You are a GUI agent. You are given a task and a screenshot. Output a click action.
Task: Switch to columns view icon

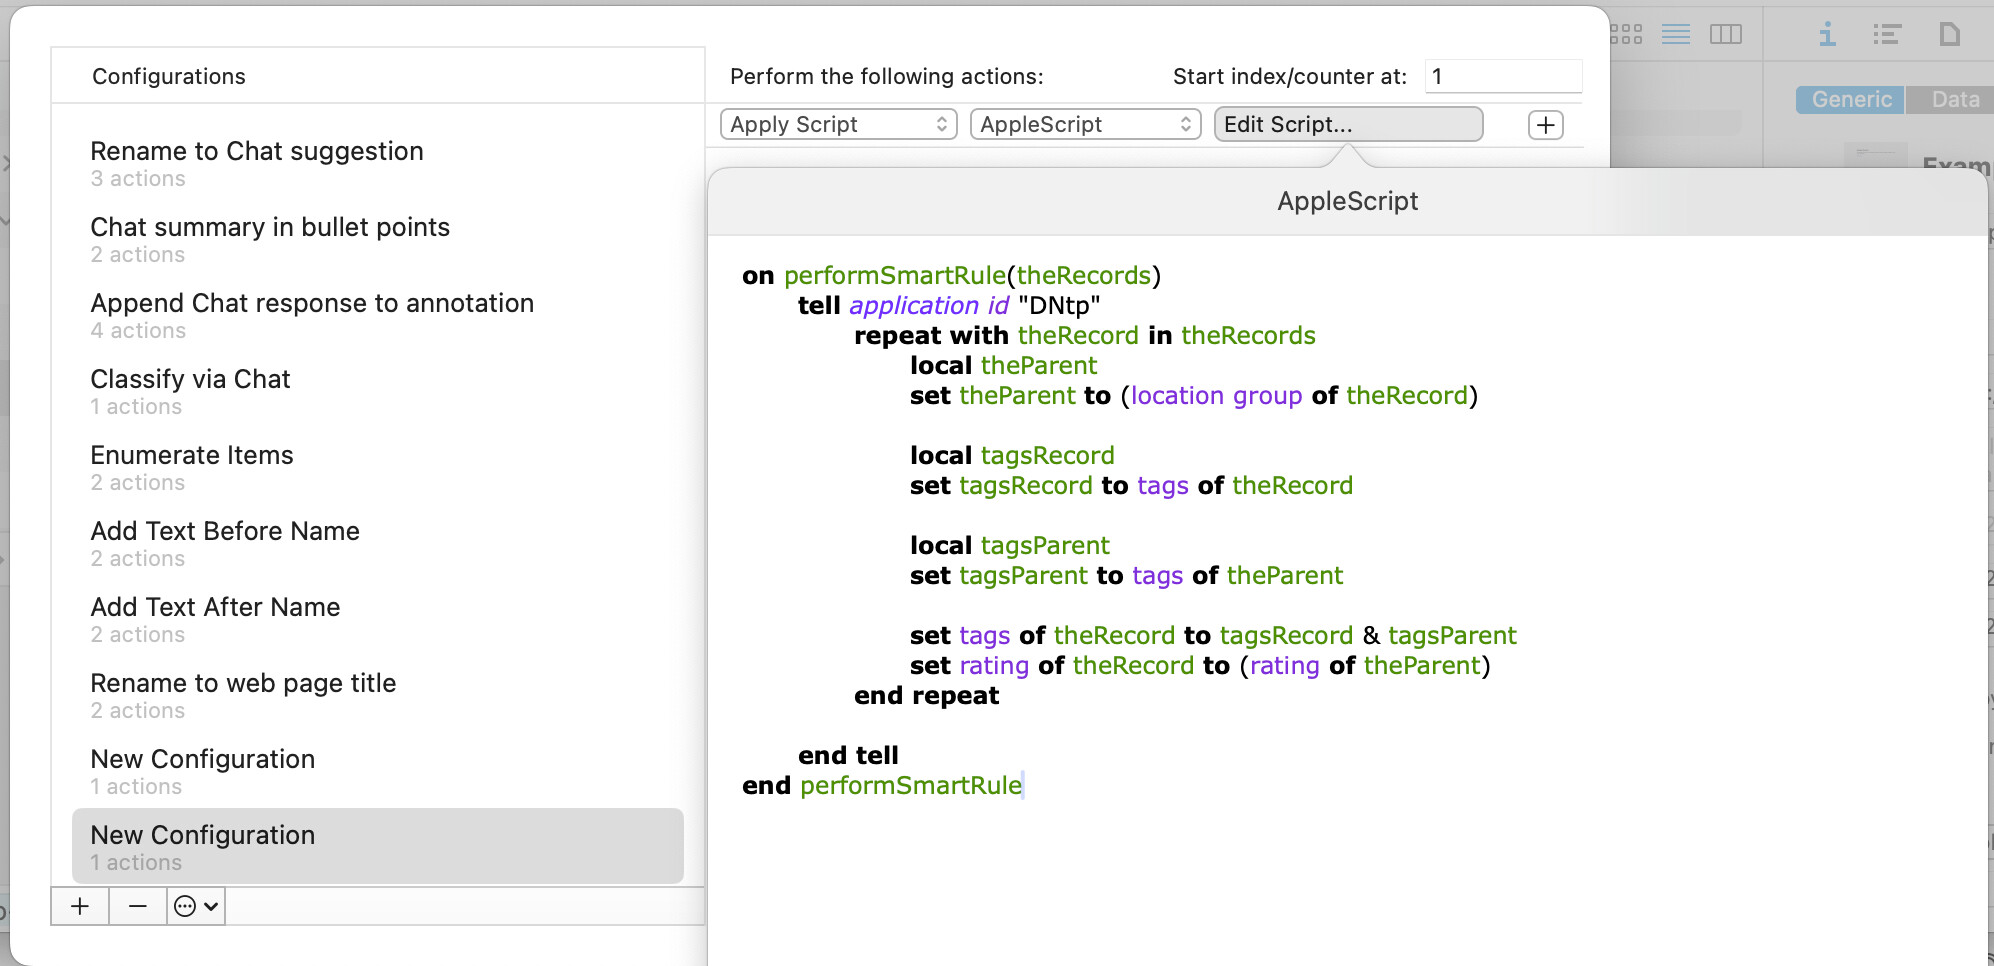1725,35
